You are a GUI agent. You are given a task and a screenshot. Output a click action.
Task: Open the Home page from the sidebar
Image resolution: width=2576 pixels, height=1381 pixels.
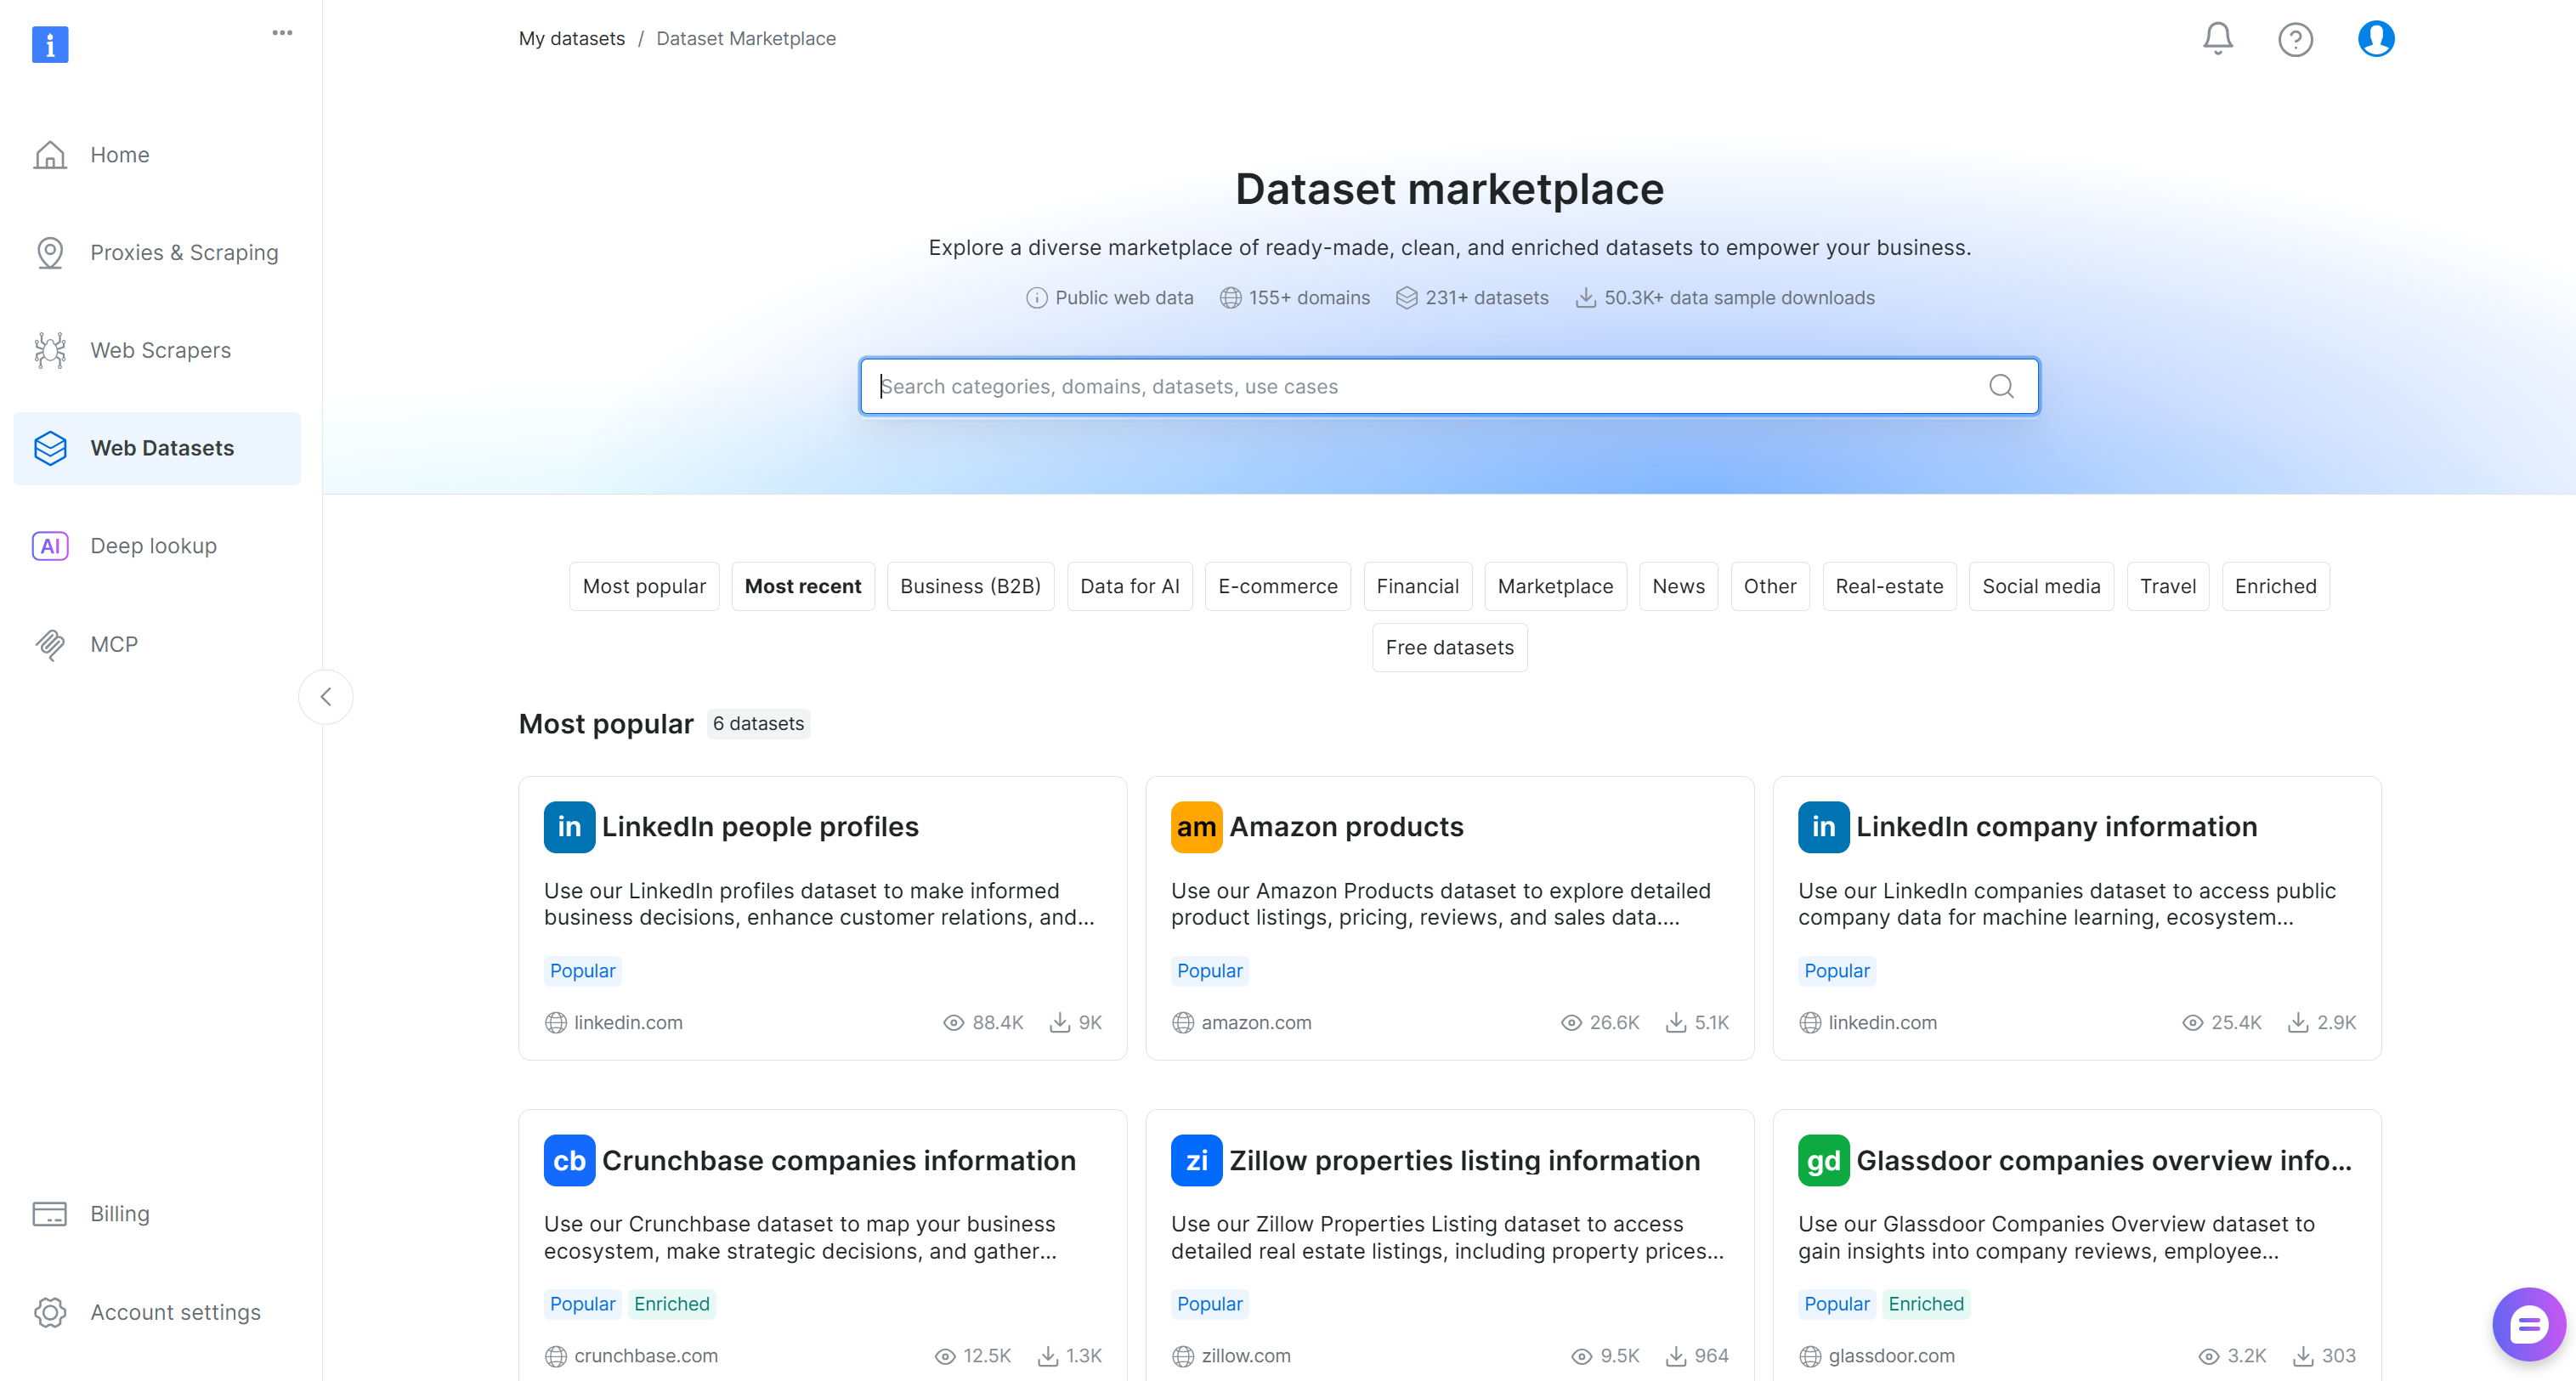[x=119, y=154]
